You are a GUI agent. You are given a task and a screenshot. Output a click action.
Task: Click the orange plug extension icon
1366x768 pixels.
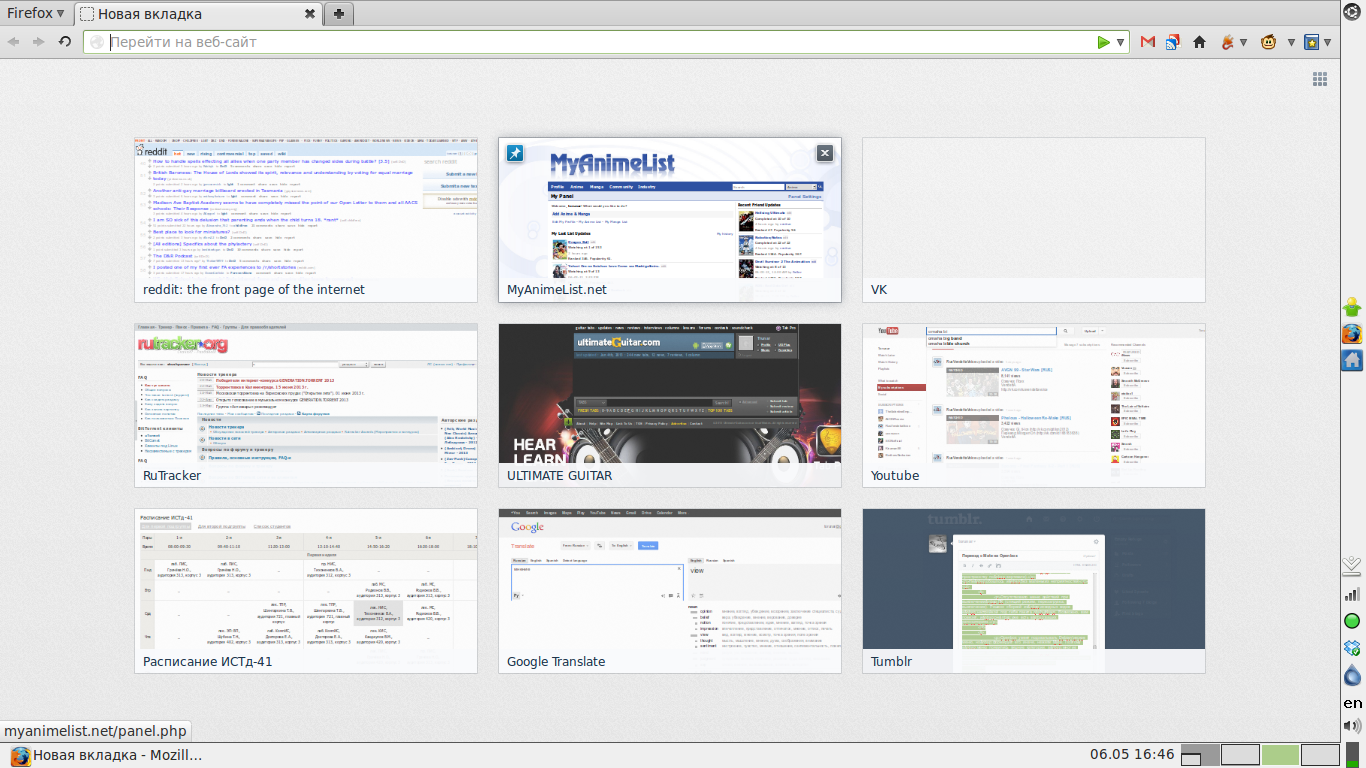point(1227,42)
